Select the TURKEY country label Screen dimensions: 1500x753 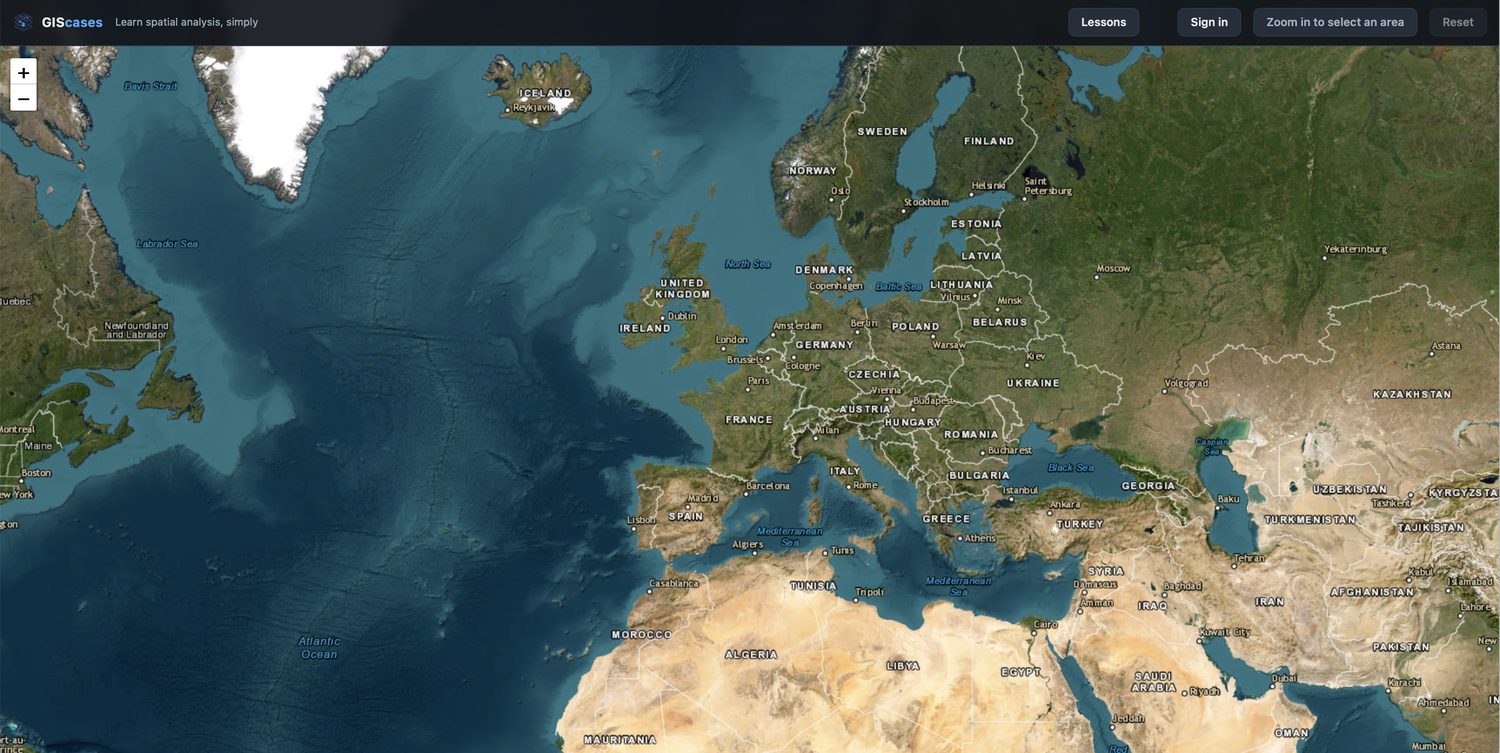pos(1080,524)
